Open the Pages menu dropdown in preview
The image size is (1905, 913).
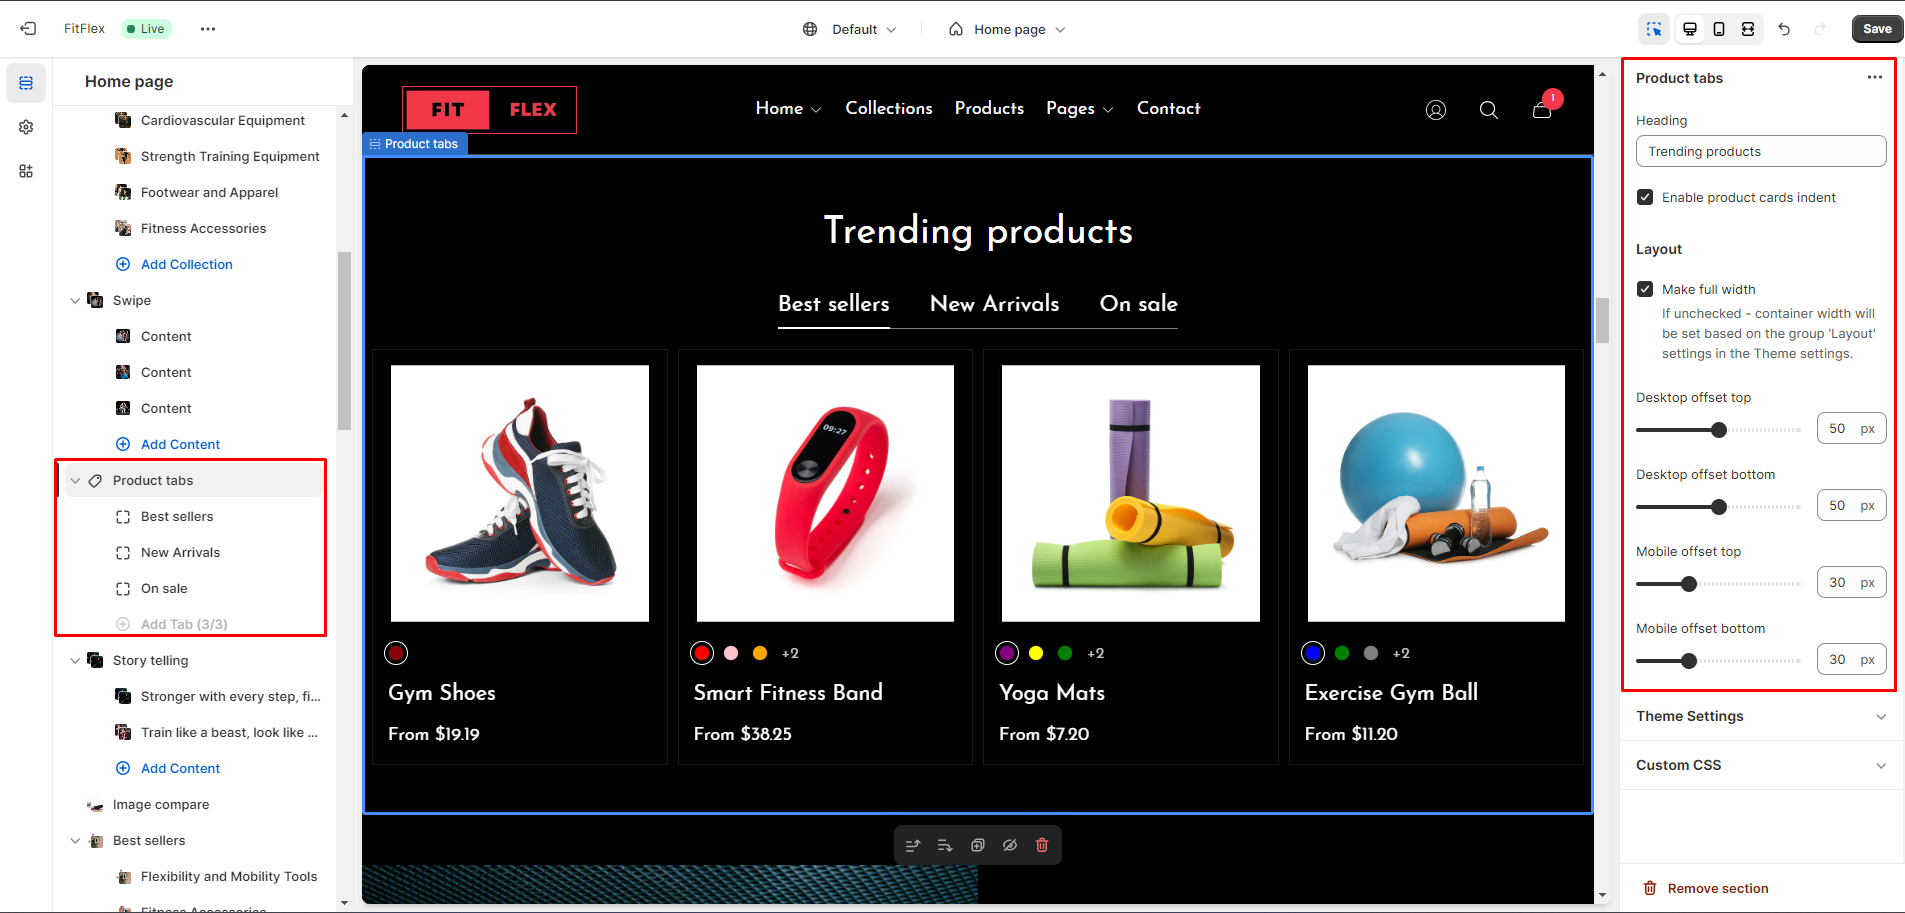(x=1080, y=108)
